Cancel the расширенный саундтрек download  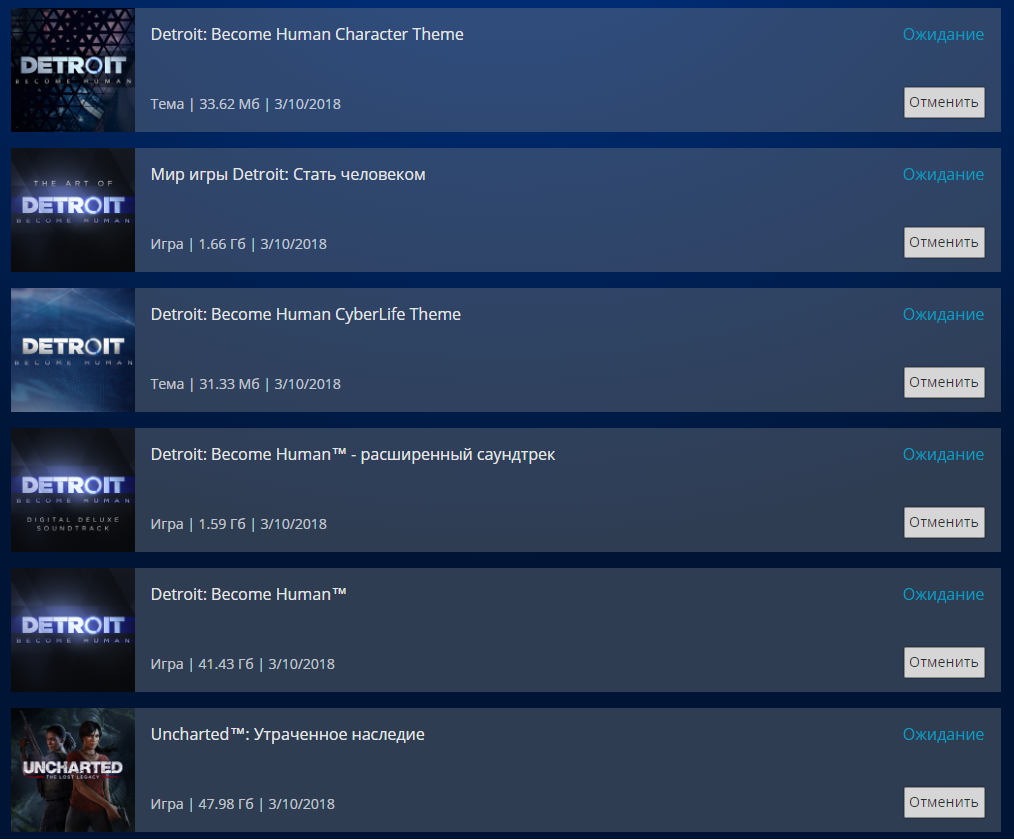click(944, 522)
